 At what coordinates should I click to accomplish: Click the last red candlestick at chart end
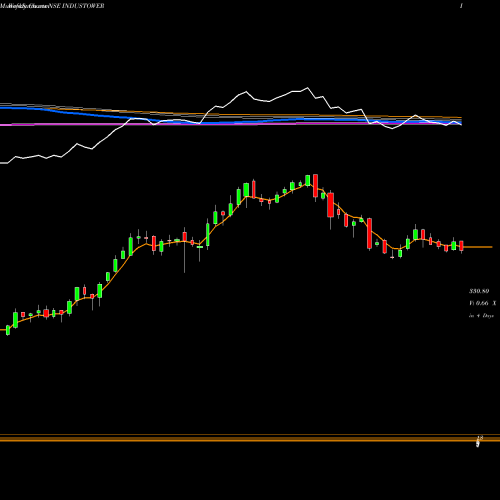point(461,246)
